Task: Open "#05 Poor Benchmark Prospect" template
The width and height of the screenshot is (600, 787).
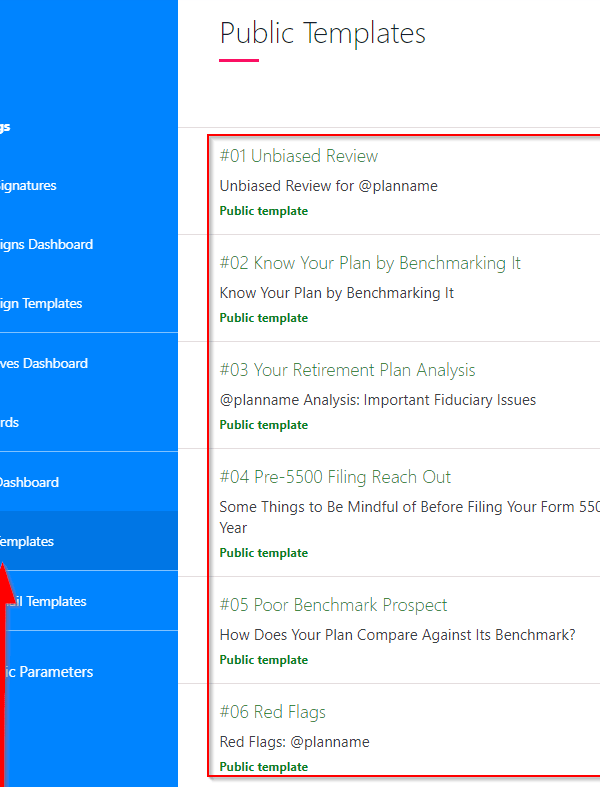Action: pyautogui.click(x=333, y=605)
